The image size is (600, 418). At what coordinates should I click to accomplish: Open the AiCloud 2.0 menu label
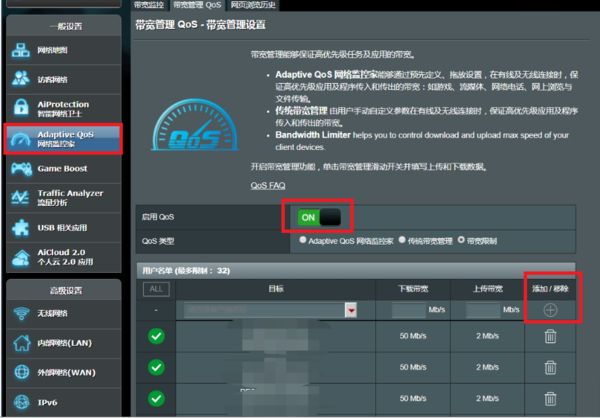coord(65,257)
